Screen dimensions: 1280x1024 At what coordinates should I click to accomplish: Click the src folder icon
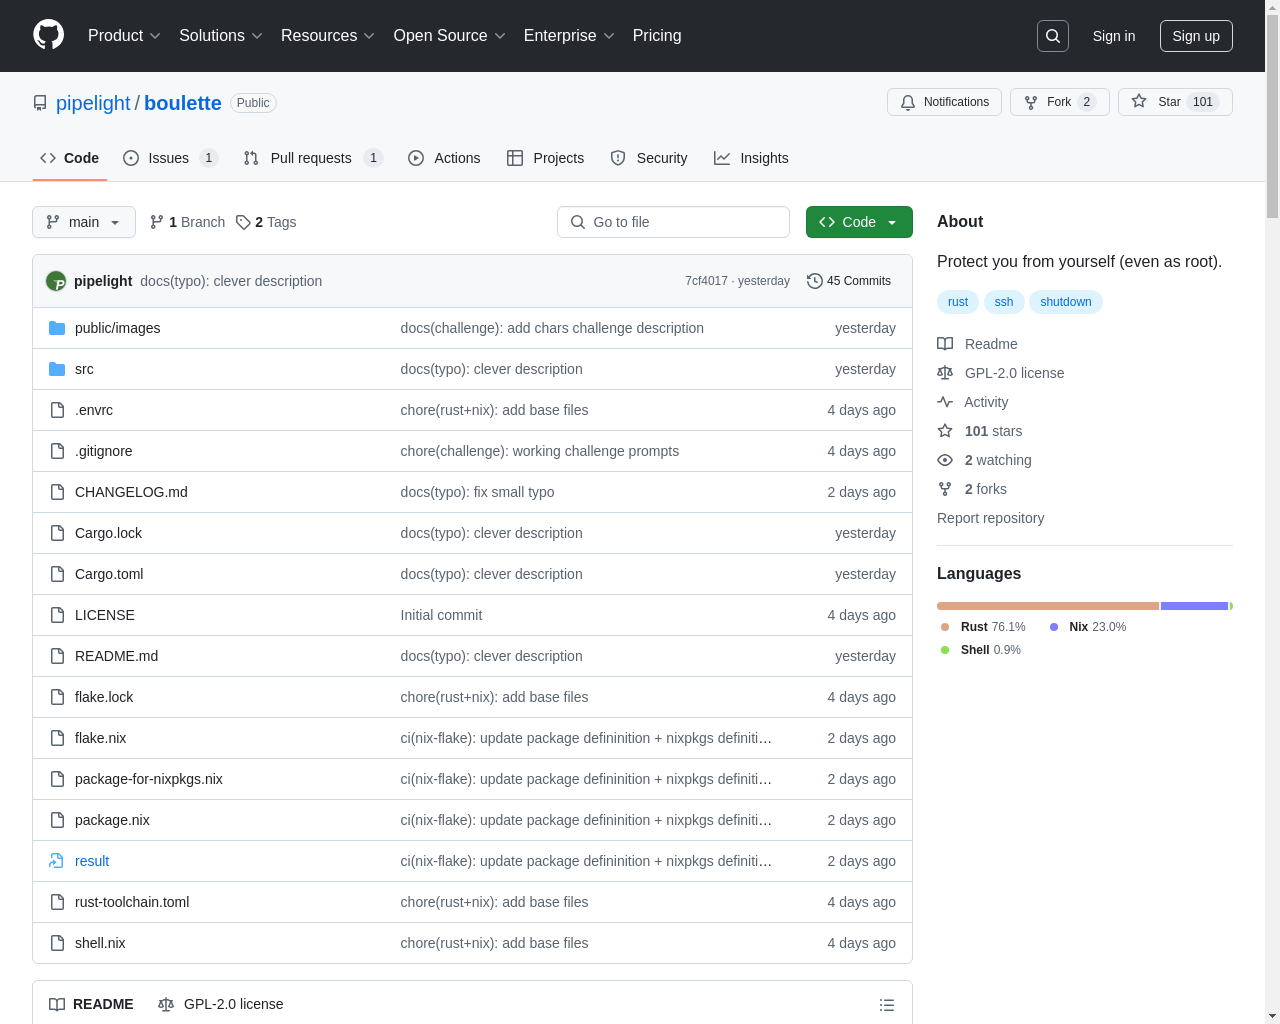[x=57, y=369]
